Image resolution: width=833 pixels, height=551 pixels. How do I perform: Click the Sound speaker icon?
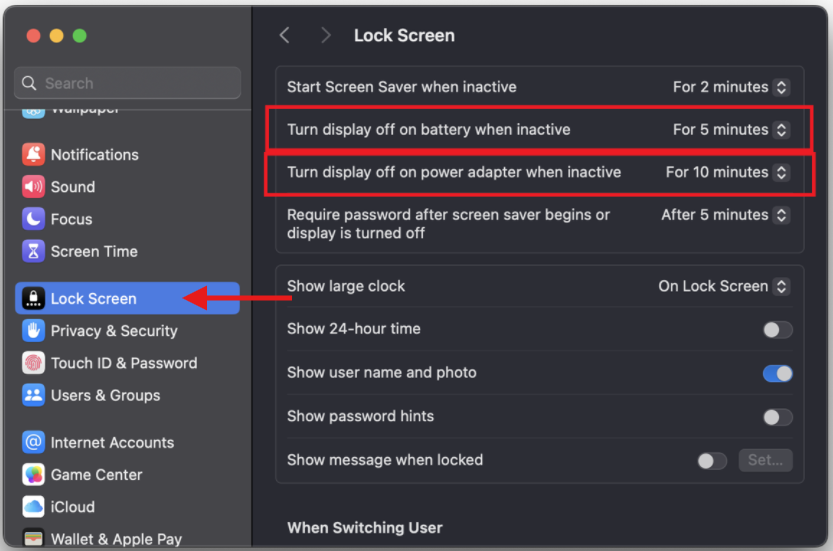(x=34, y=187)
